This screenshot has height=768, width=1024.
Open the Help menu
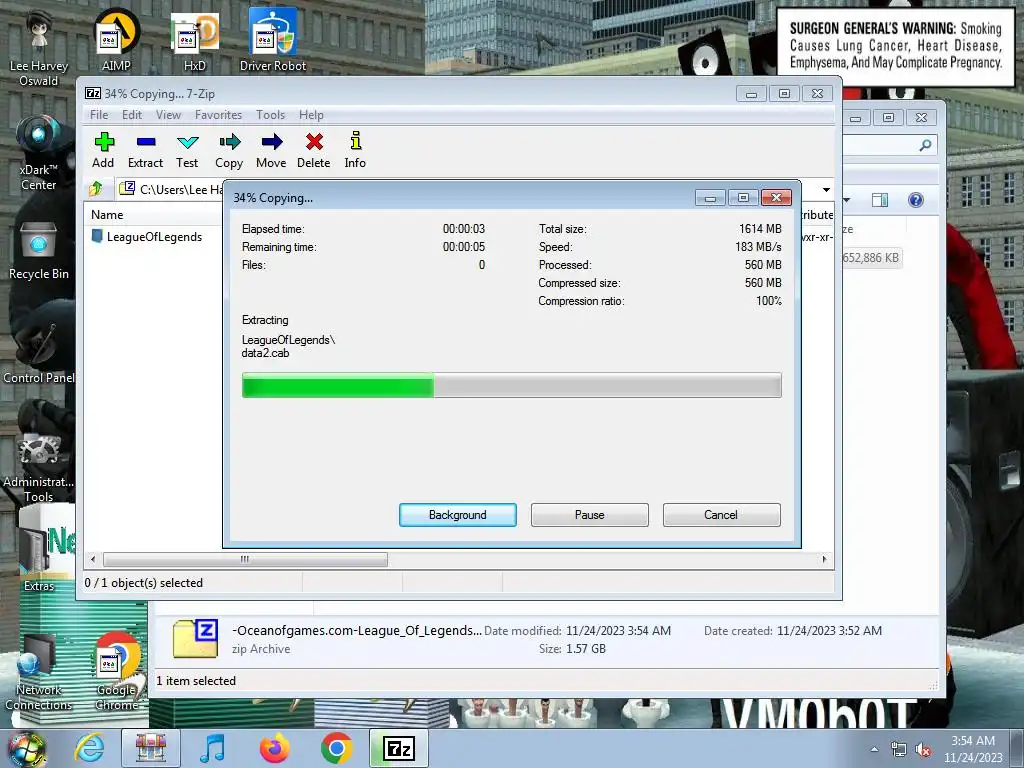312,115
